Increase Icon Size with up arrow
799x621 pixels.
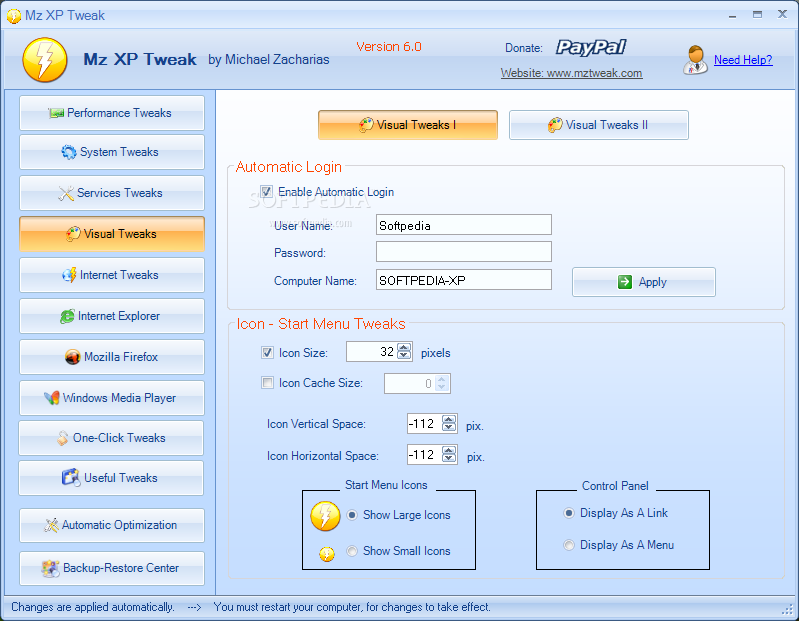pyautogui.click(x=404, y=348)
